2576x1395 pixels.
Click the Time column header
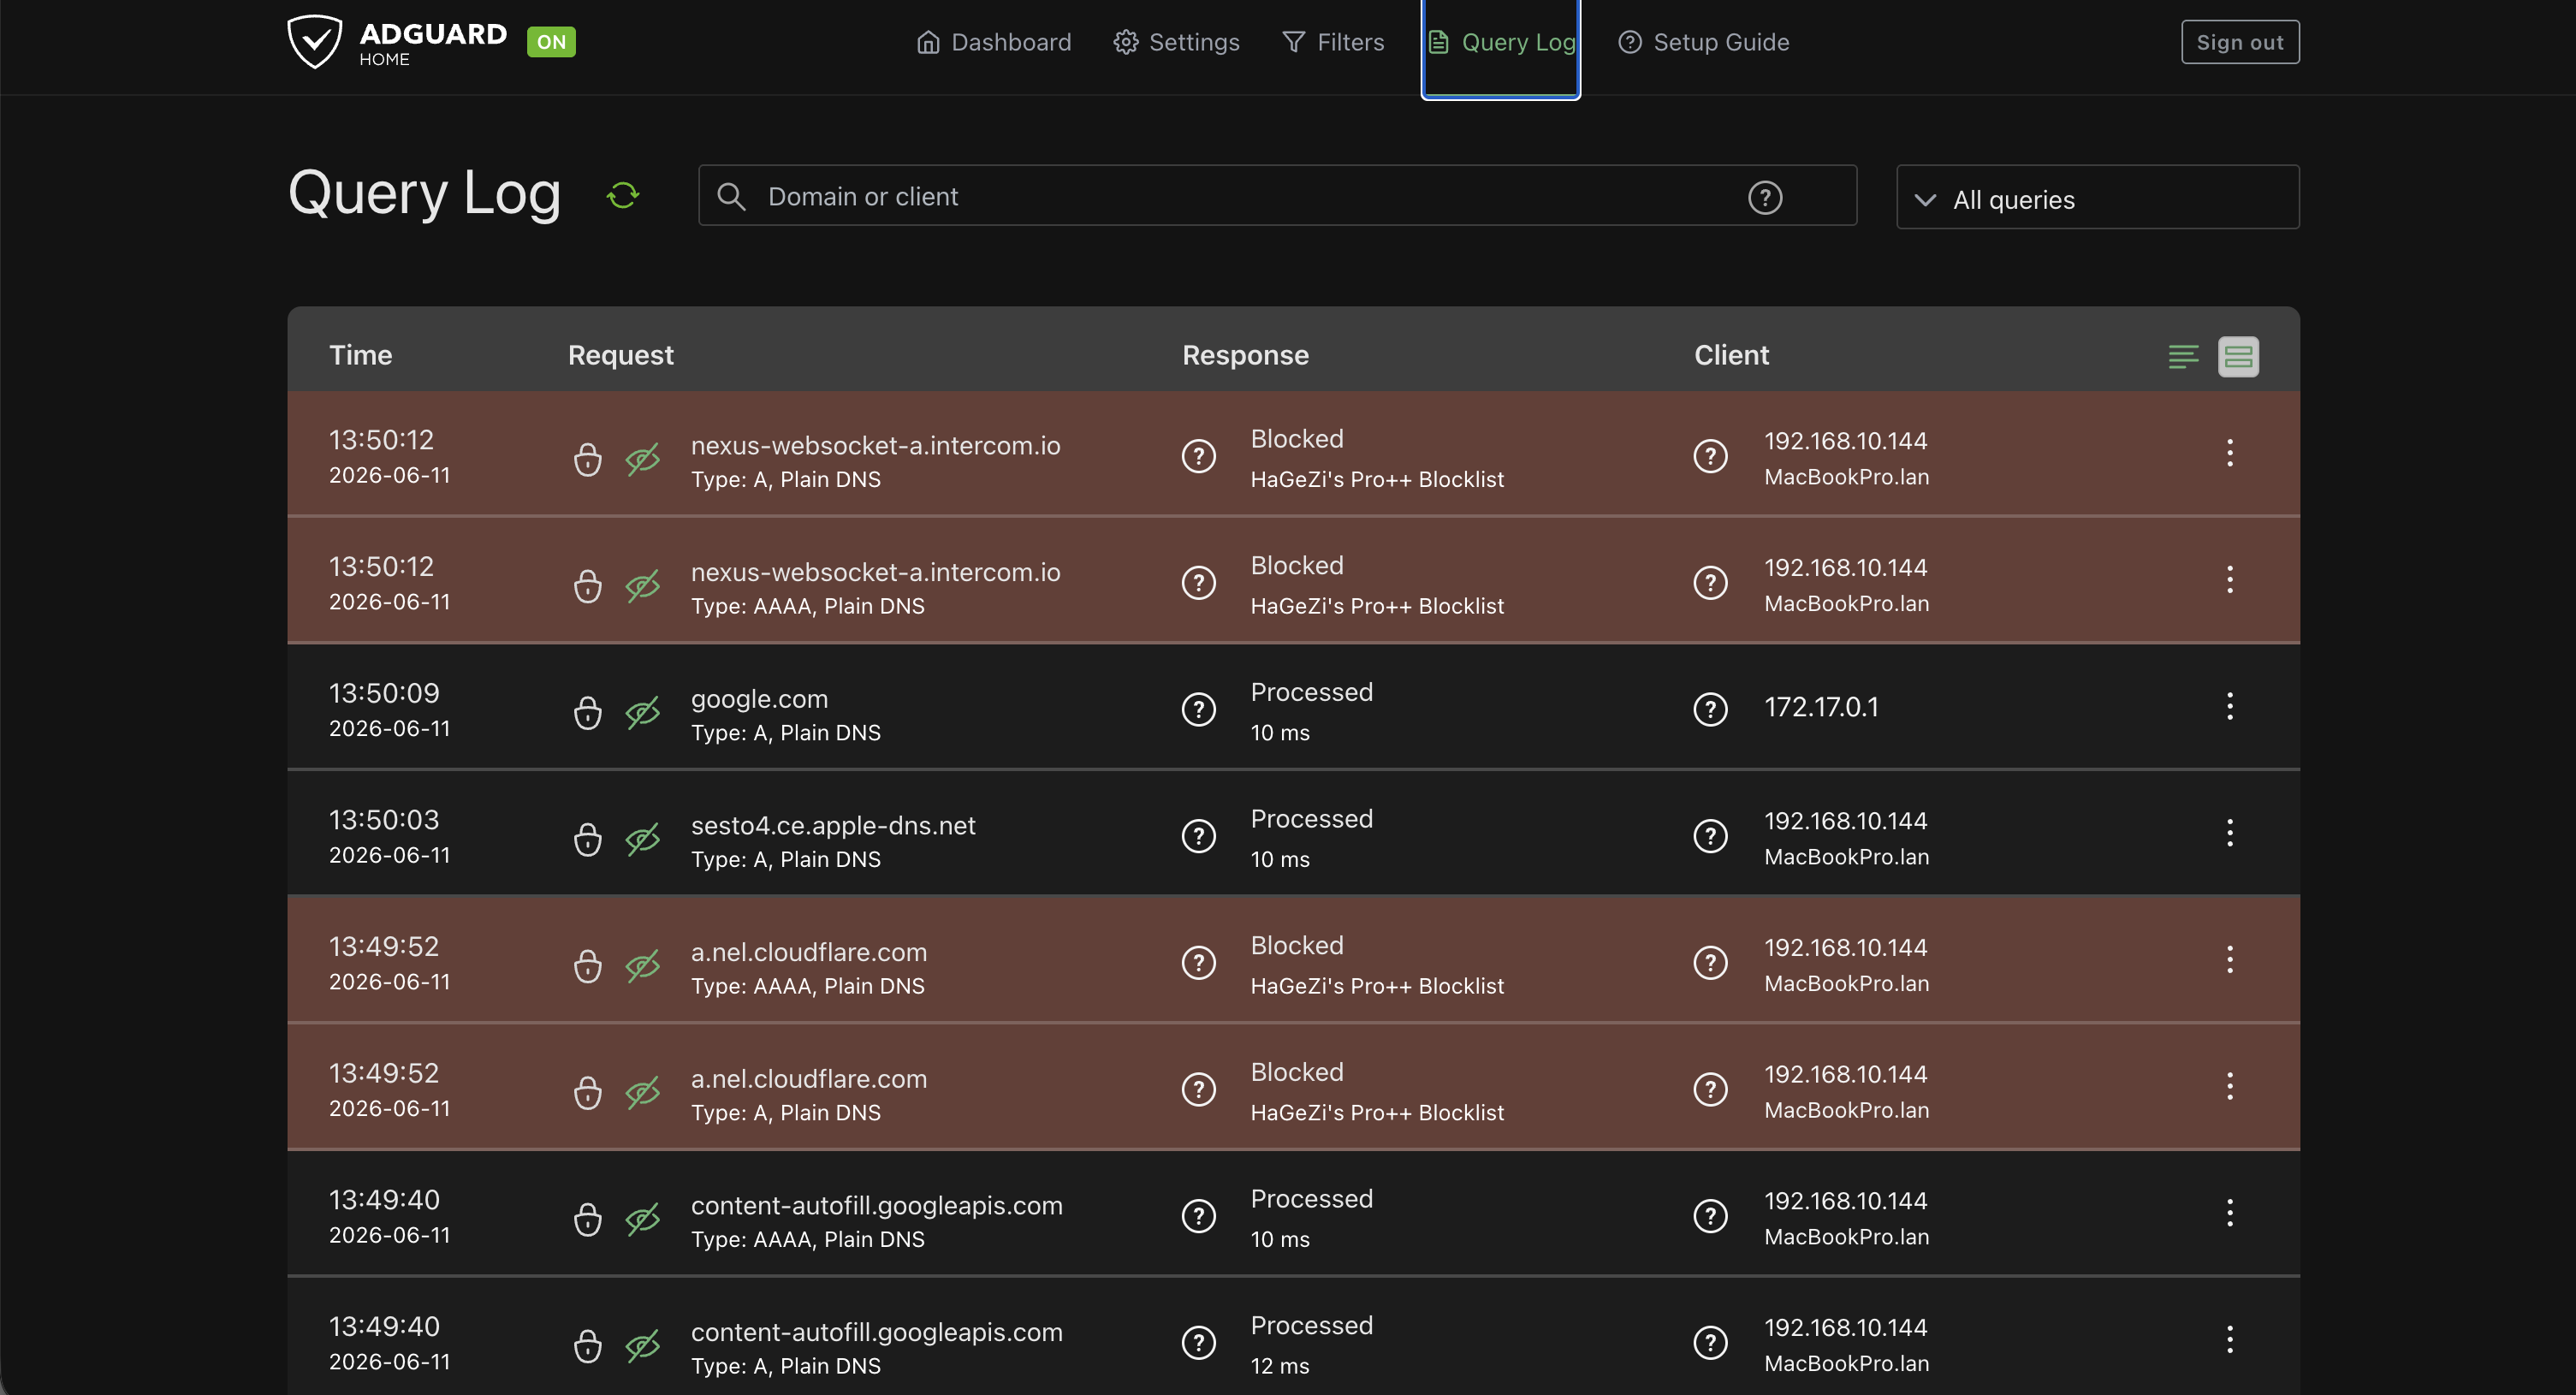[x=360, y=355]
